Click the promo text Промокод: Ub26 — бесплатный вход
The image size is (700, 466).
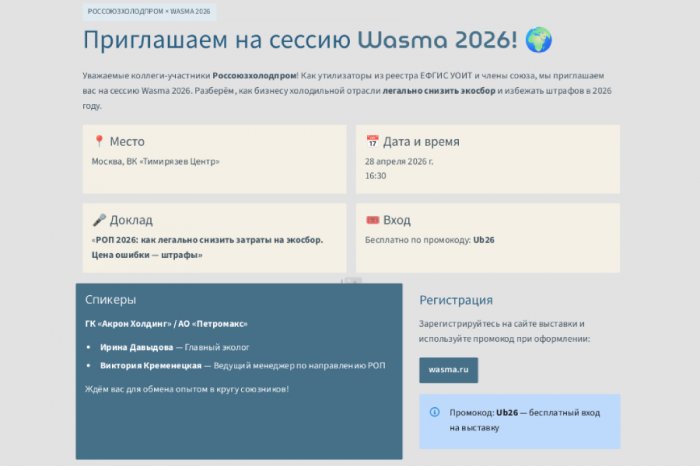(x=525, y=420)
